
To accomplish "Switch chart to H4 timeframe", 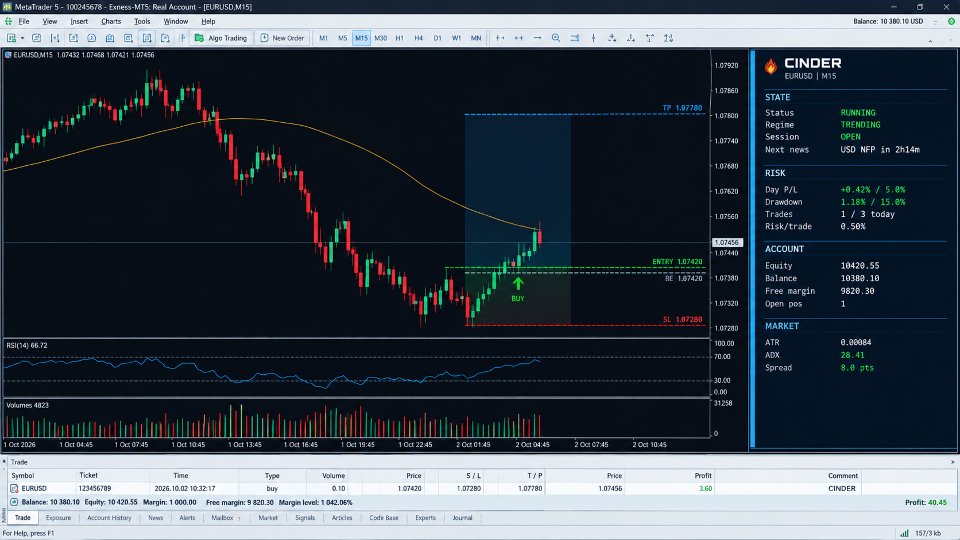I will tap(418, 38).
